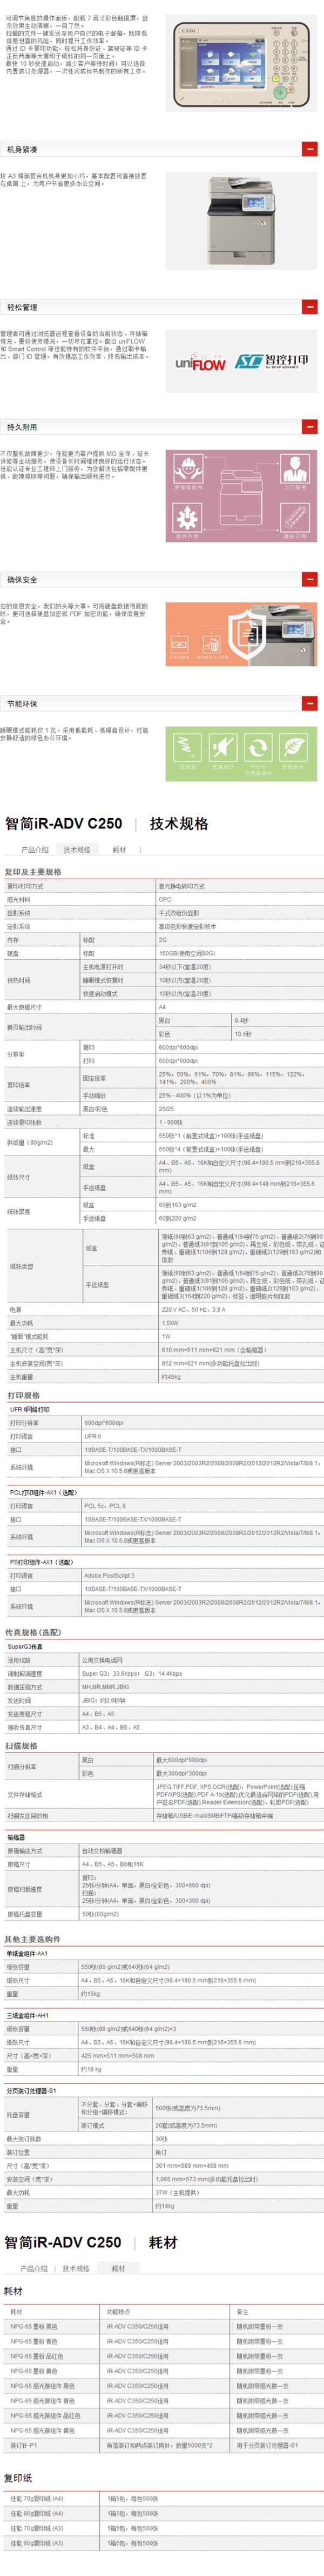Click the 机身紧凑 section header
The width and height of the screenshot is (324, 2576).
point(159,149)
